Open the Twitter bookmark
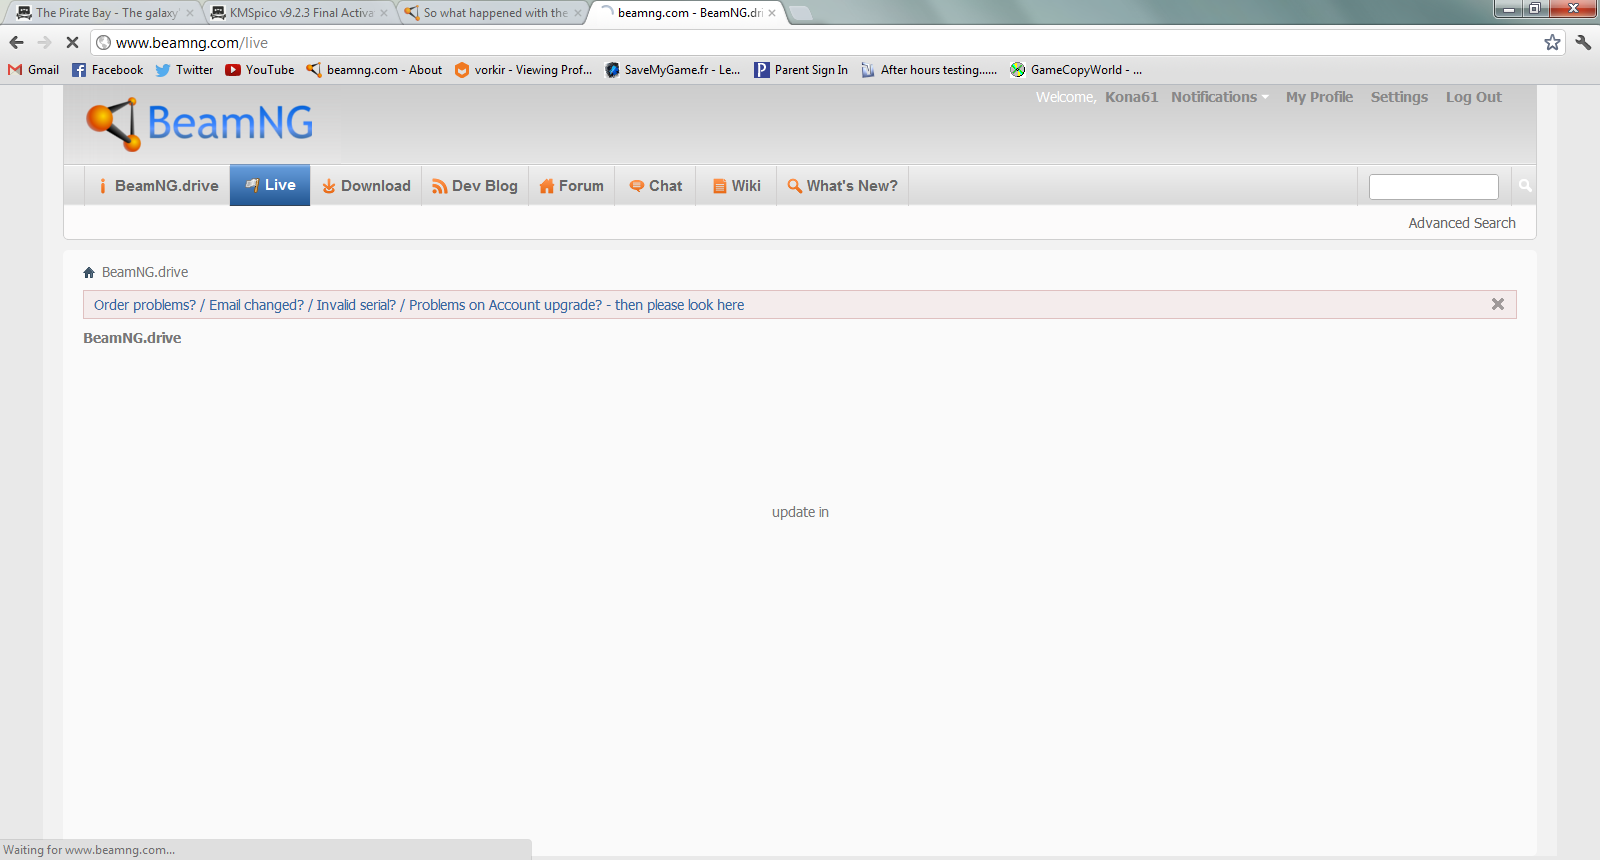The image size is (1600, 860). 184,70
